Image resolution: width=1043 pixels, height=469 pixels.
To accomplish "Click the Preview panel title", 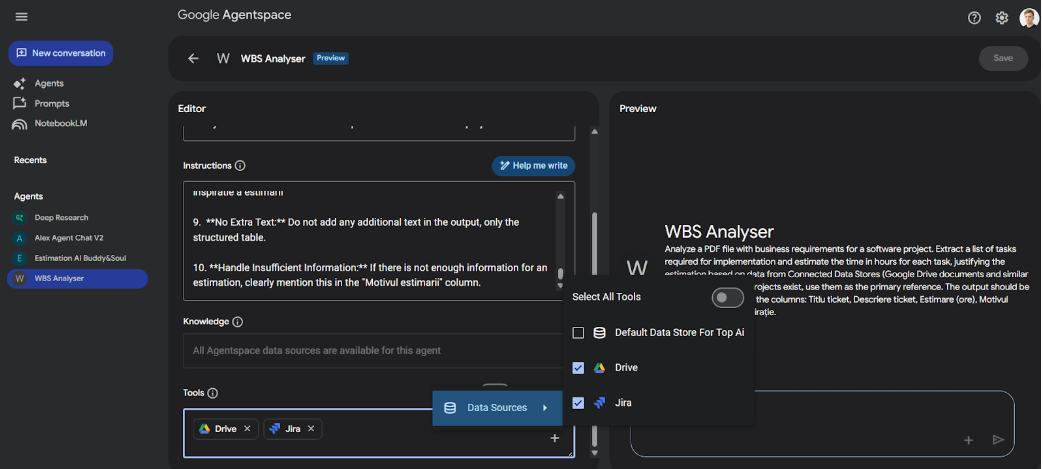I will [x=638, y=108].
